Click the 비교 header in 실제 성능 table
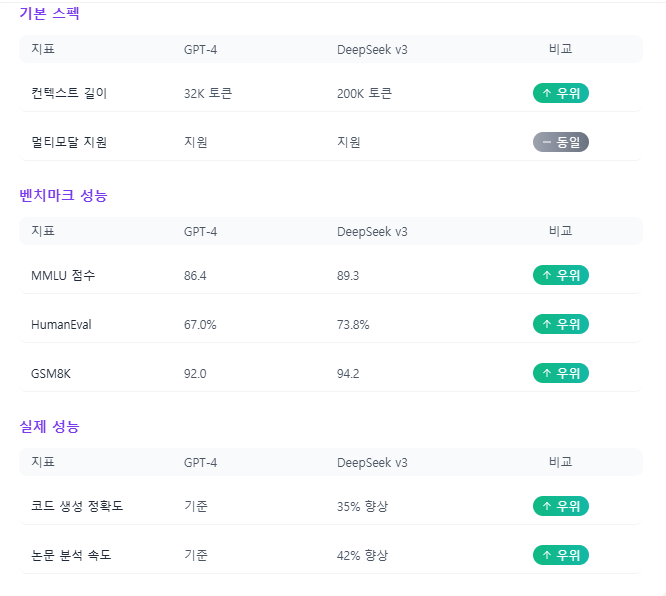 [560, 462]
